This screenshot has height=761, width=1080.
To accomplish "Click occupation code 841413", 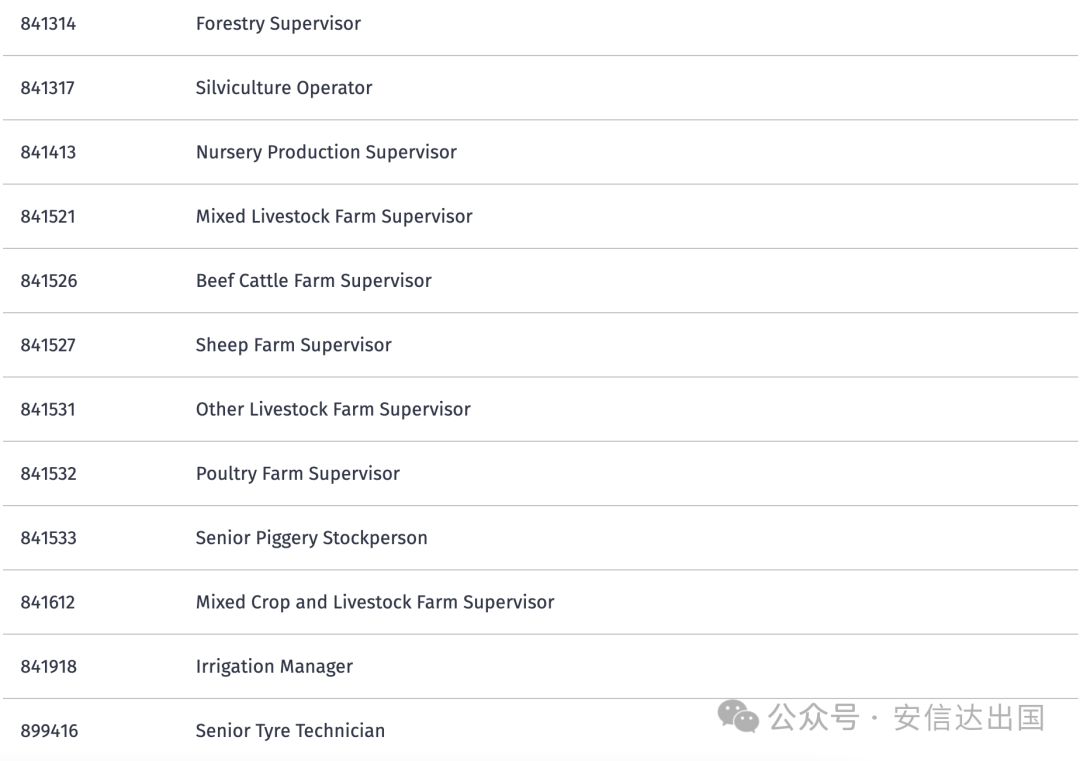I will 48,152.
